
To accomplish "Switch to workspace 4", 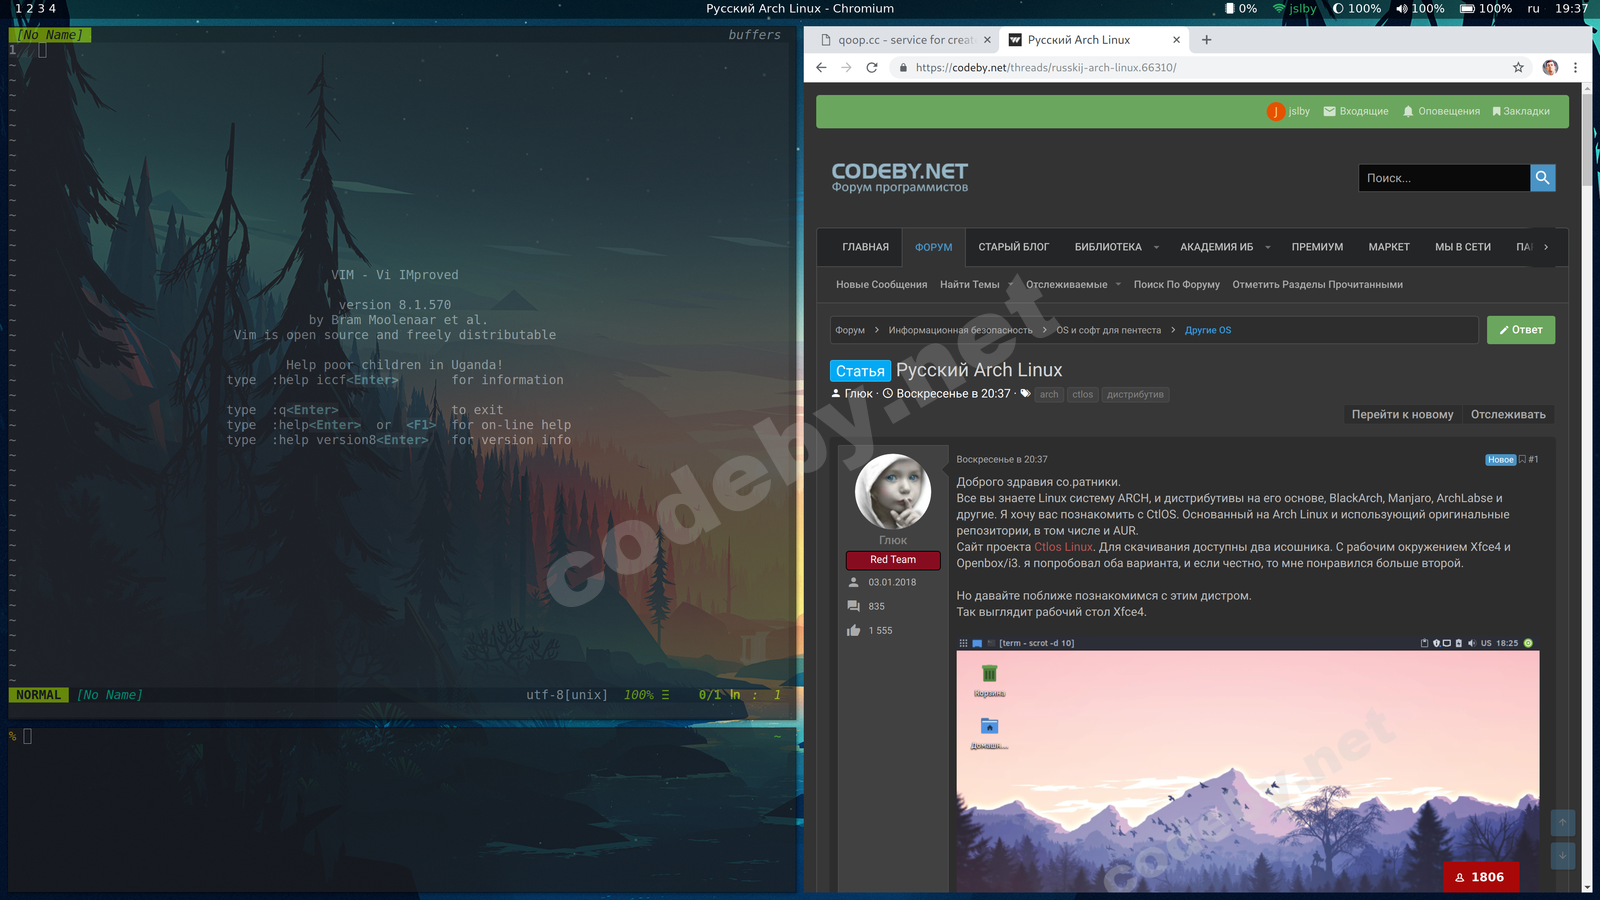I will tap(52, 8).
